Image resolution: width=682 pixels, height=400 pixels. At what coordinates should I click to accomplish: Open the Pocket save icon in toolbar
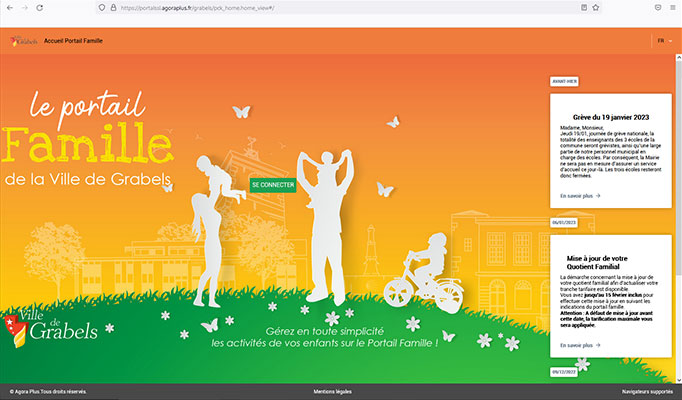[x=658, y=7]
